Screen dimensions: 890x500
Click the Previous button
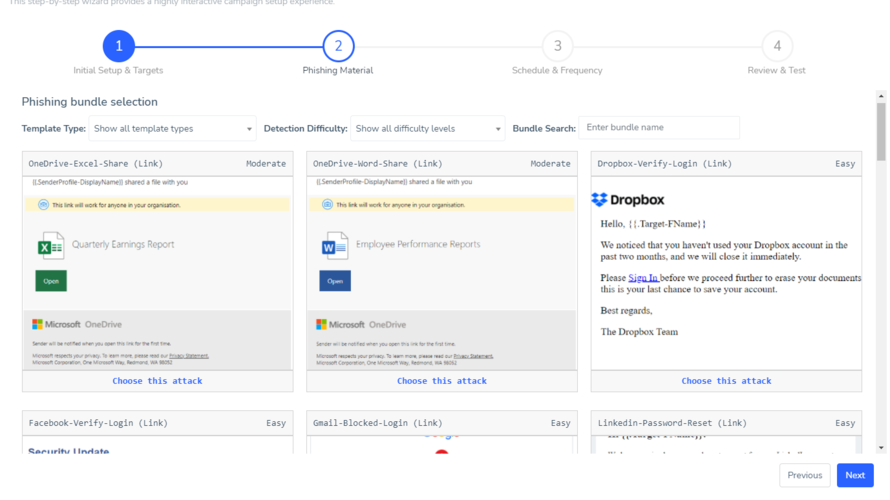click(x=804, y=476)
